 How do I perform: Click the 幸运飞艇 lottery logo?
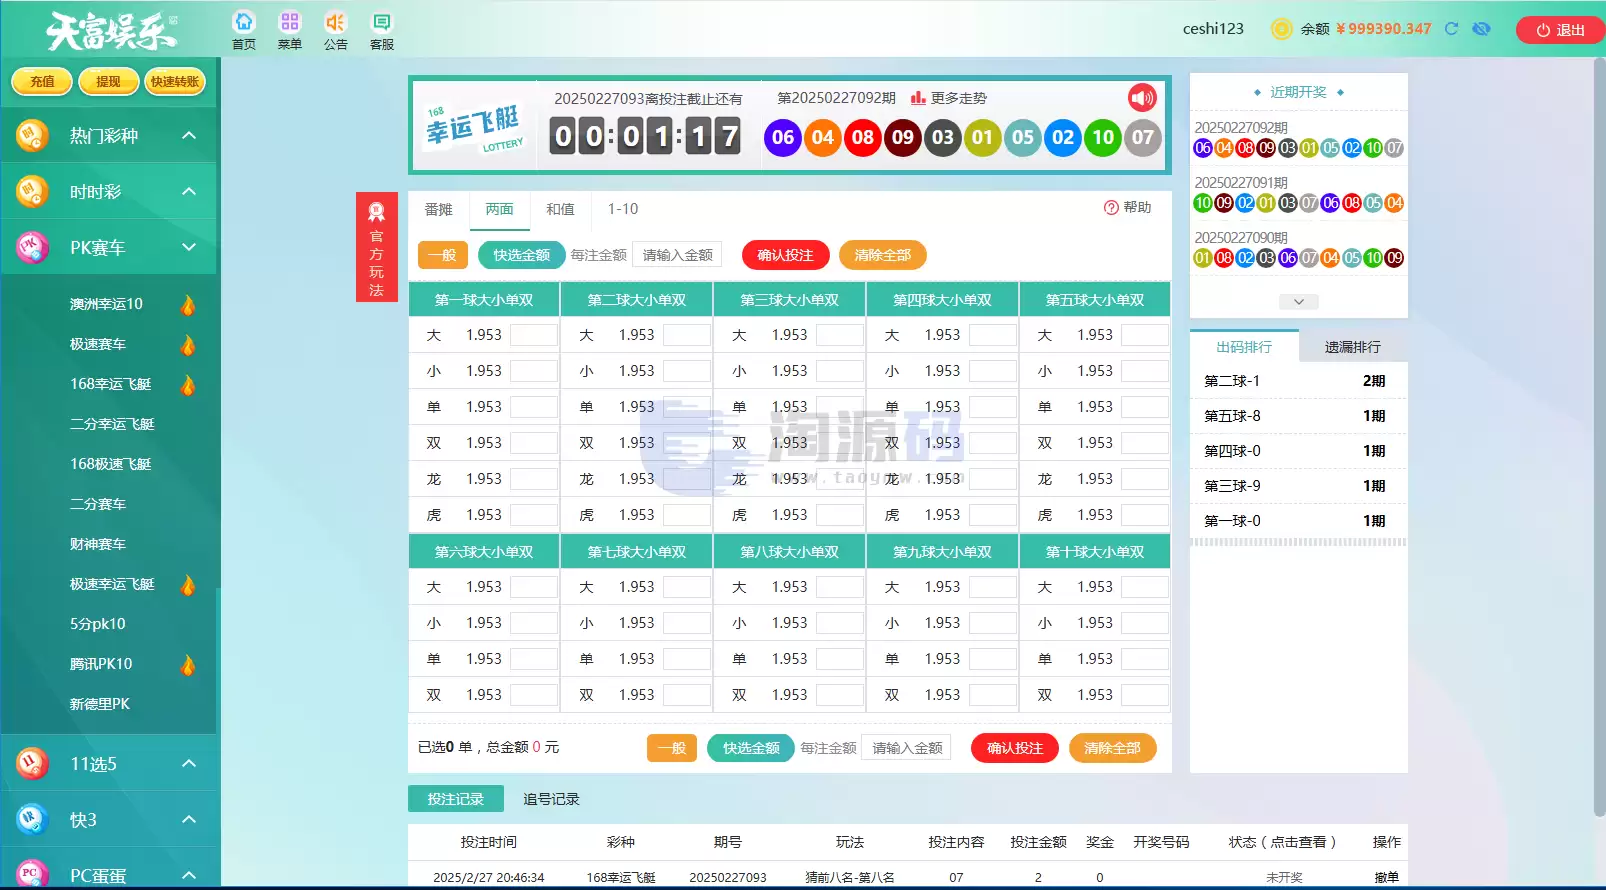[x=475, y=127]
